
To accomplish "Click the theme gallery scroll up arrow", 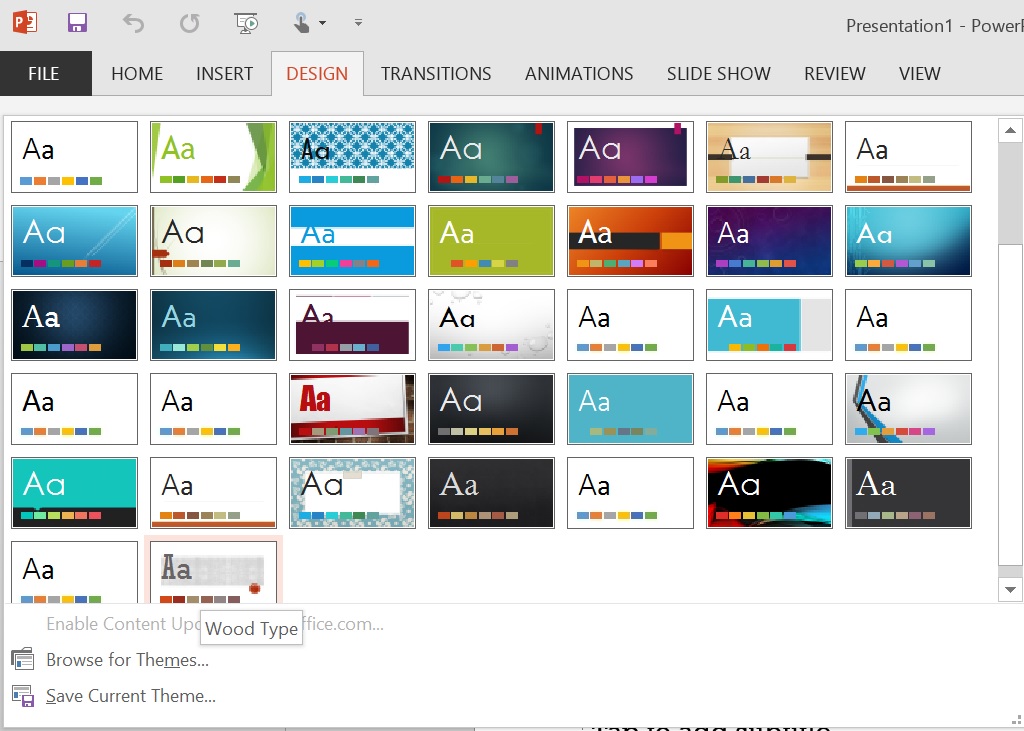I will pyautogui.click(x=1010, y=131).
